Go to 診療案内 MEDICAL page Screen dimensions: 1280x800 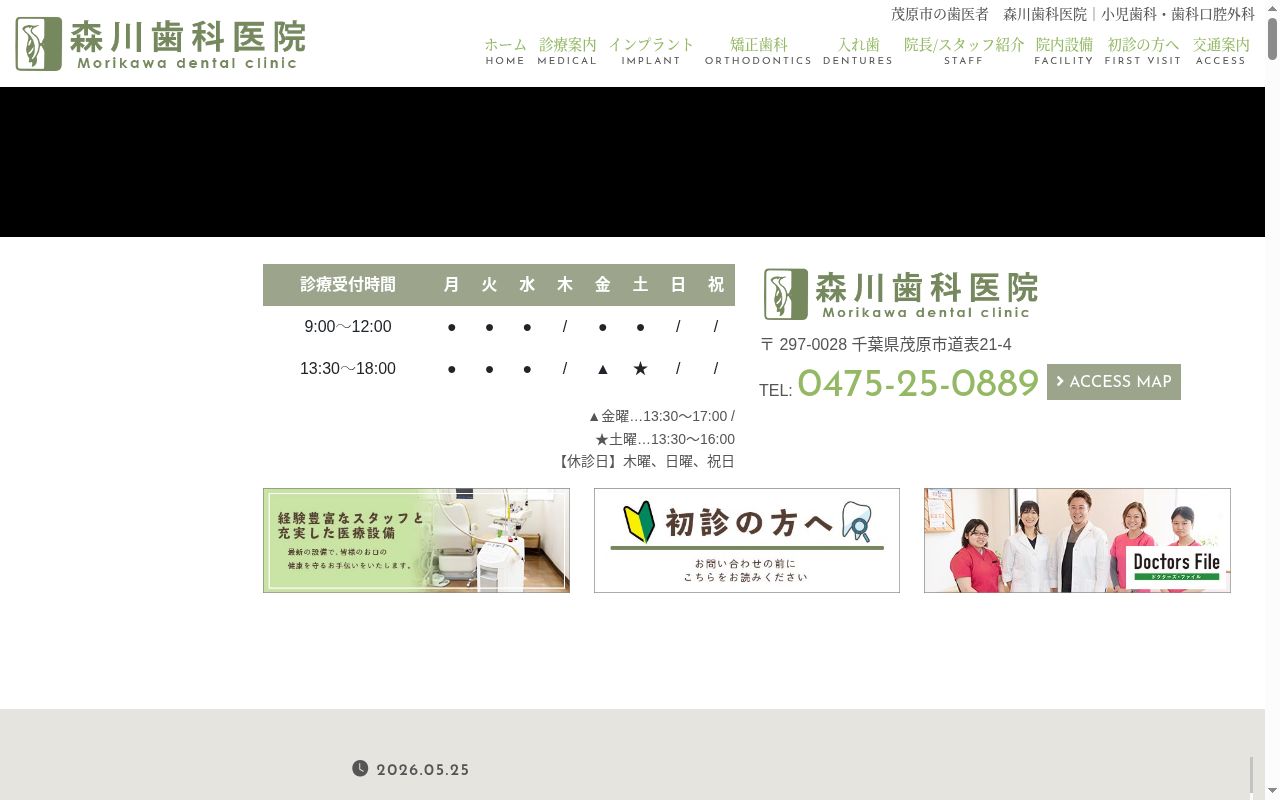tap(567, 51)
